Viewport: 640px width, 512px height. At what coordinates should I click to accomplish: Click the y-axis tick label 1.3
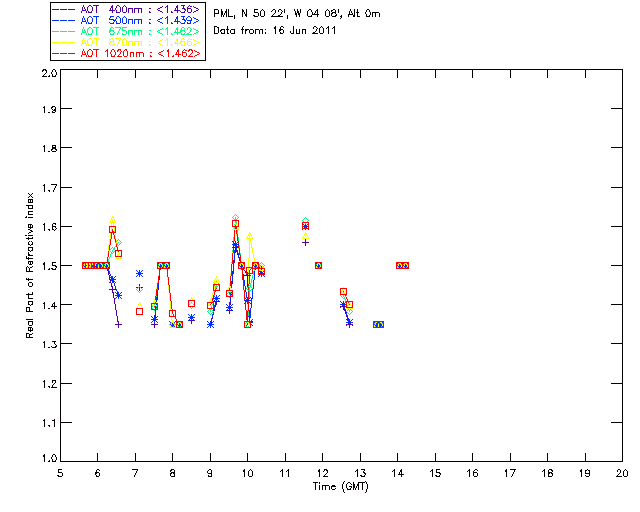tap(49, 344)
